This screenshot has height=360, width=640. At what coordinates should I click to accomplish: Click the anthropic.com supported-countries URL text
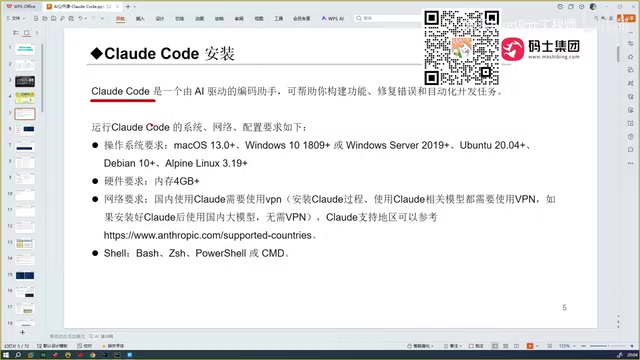coord(208,235)
